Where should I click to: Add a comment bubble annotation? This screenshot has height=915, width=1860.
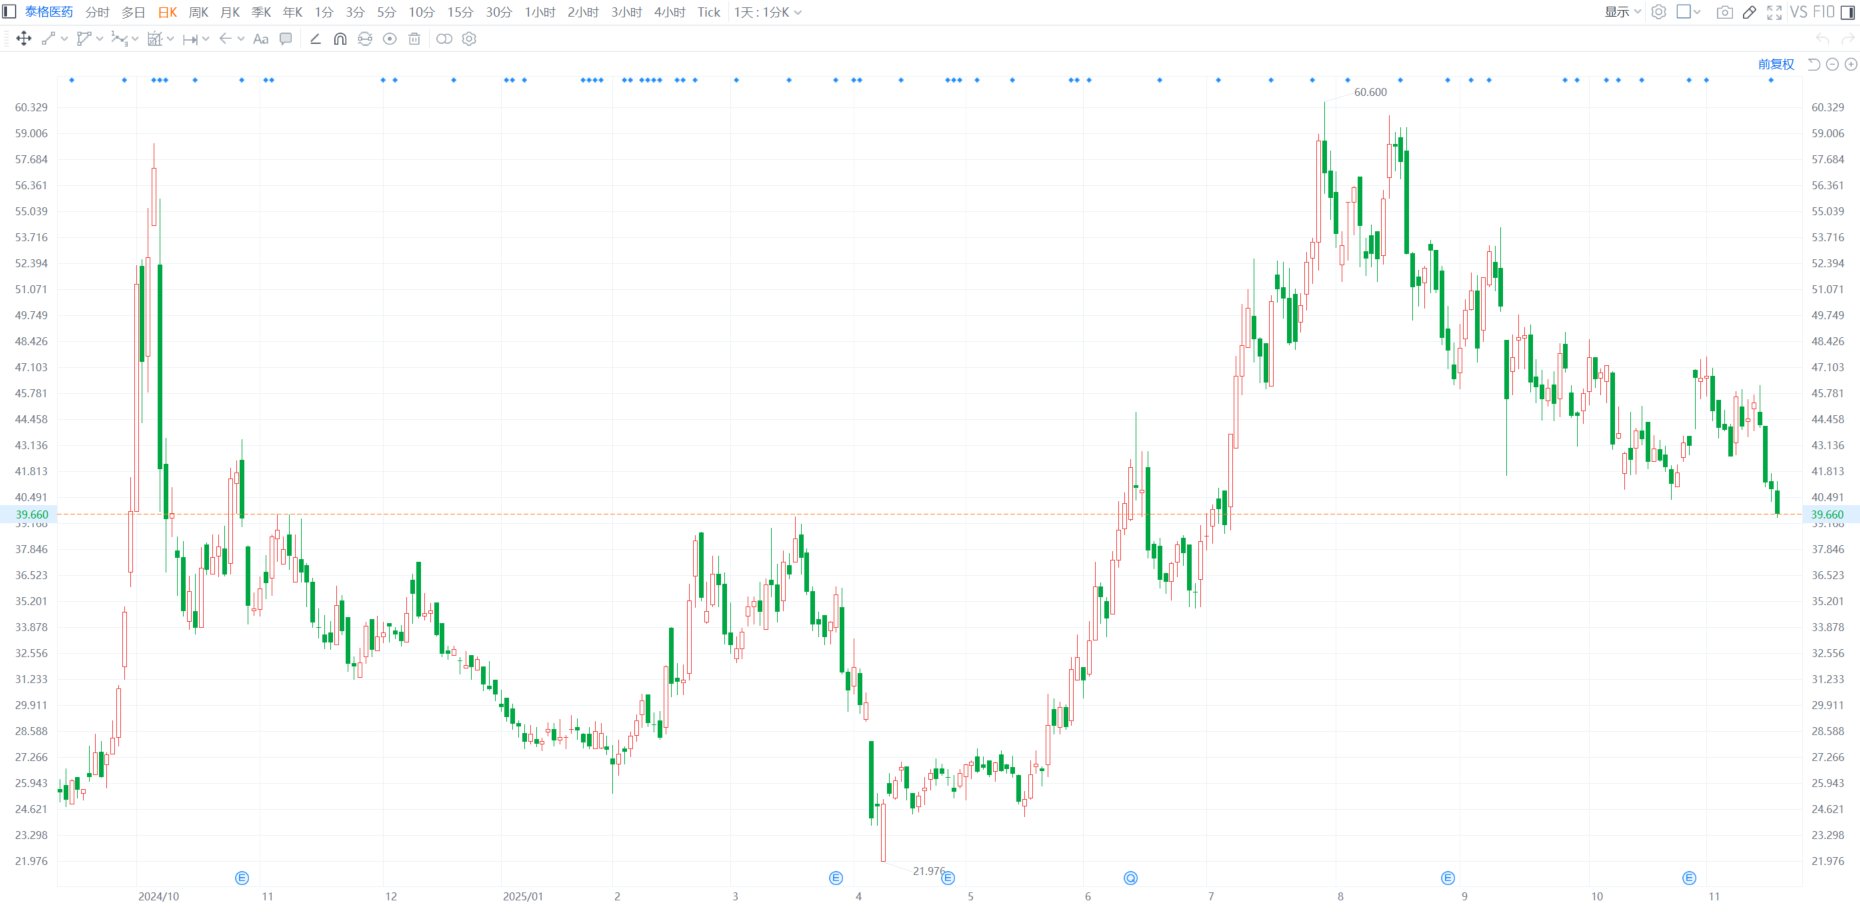pyautogui.click(x=286, y=39)
